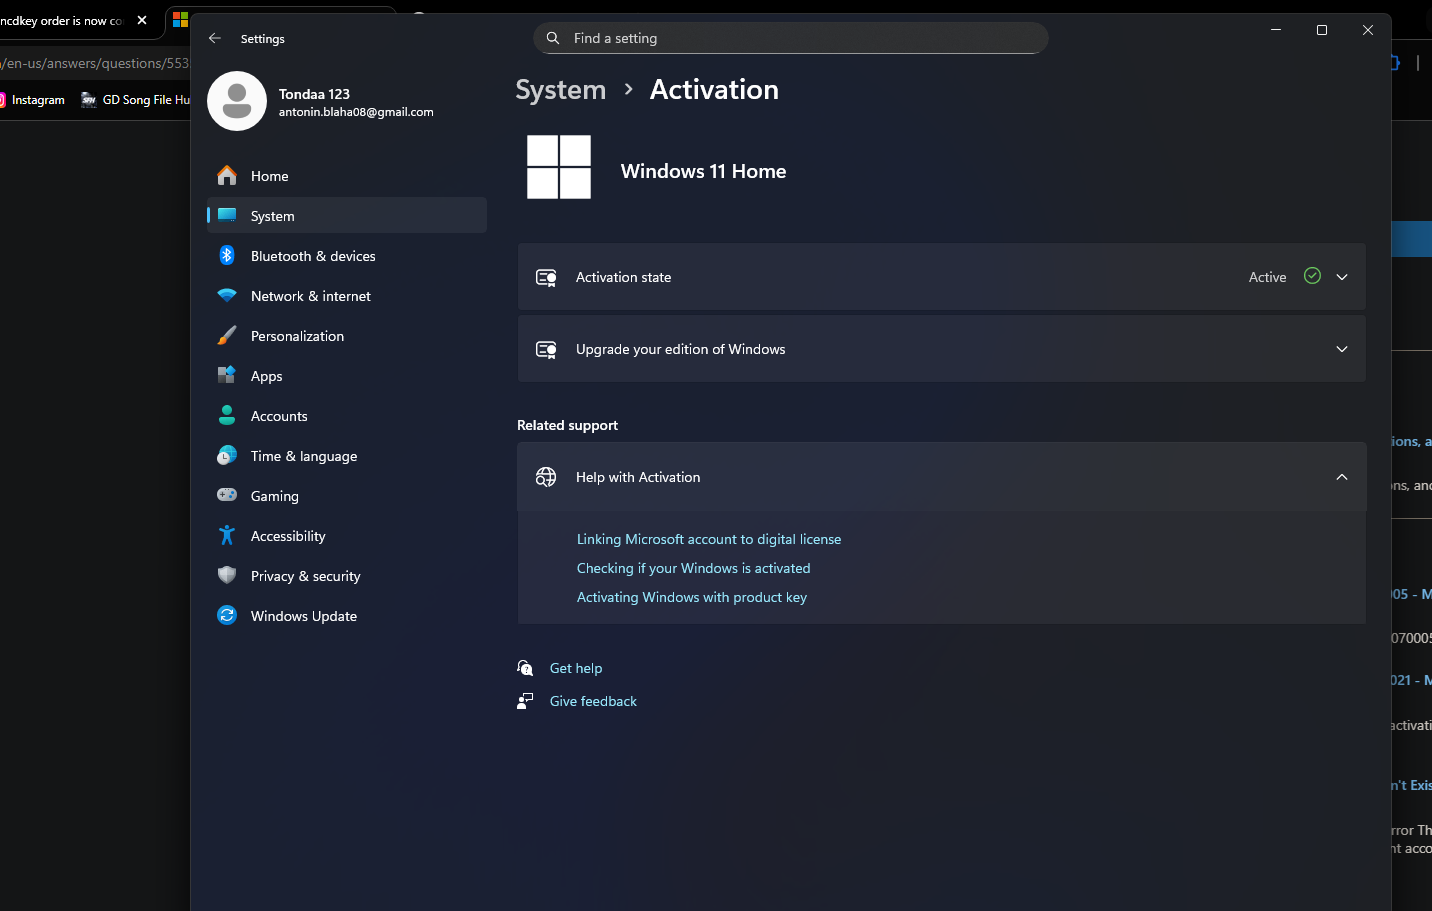Click the Help with Activation globe icon
The image size is (1432, 911).
pos(546,477)
